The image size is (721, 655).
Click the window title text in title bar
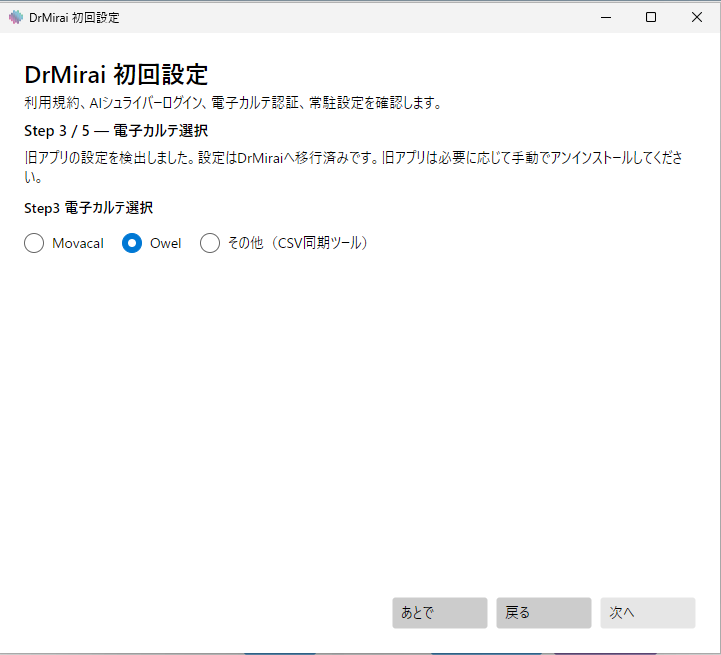74,17
